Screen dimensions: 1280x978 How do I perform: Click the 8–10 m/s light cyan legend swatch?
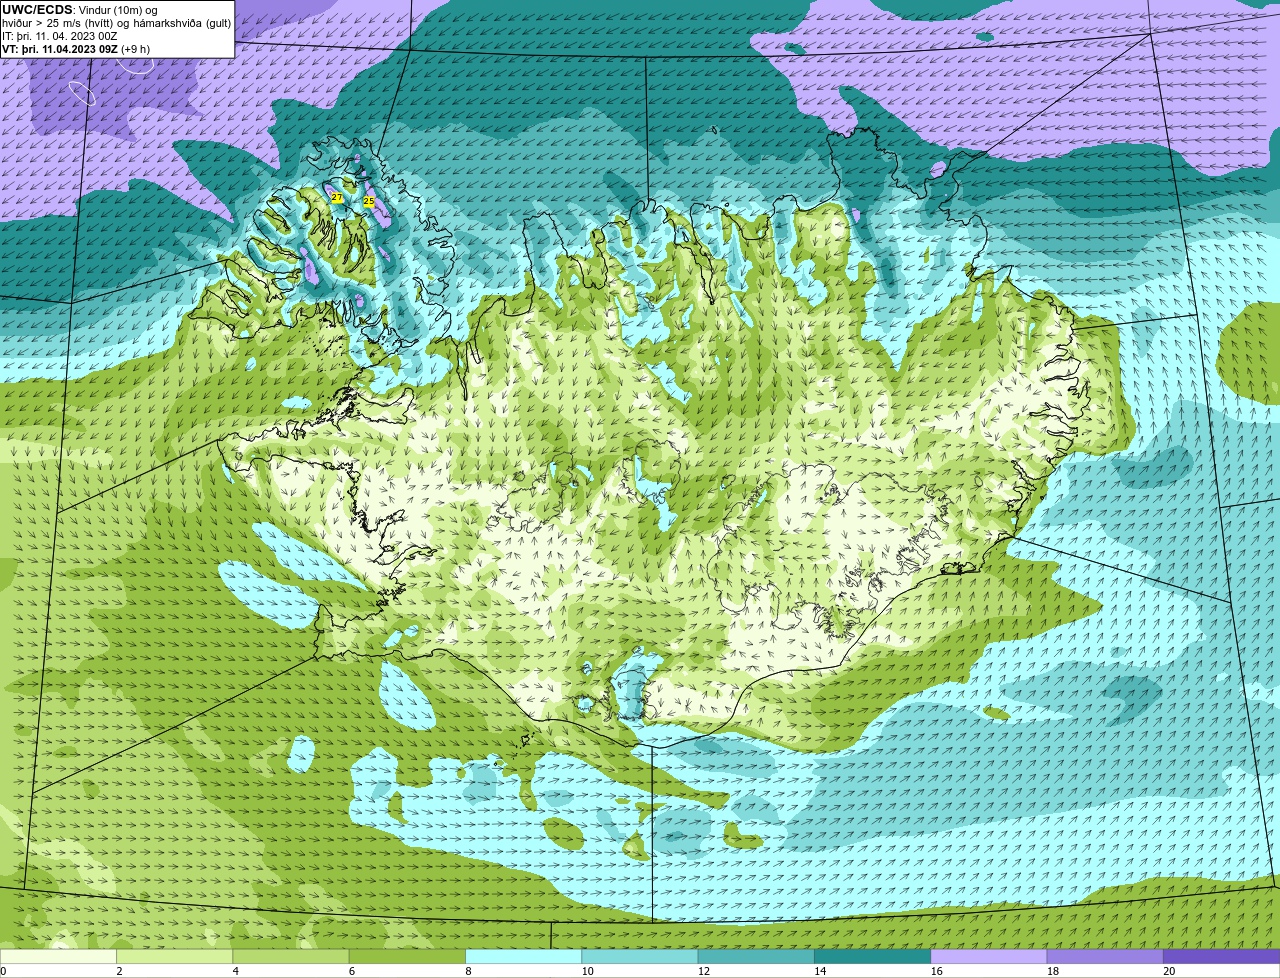click(523, 956)
